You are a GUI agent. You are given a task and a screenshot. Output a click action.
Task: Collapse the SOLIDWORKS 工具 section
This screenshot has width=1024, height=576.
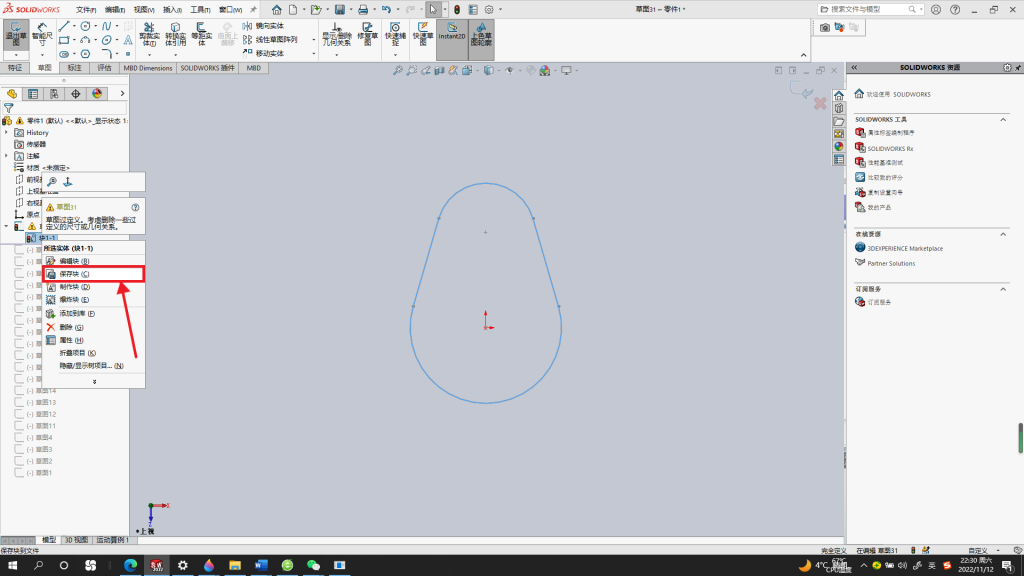coord(1003,120)
